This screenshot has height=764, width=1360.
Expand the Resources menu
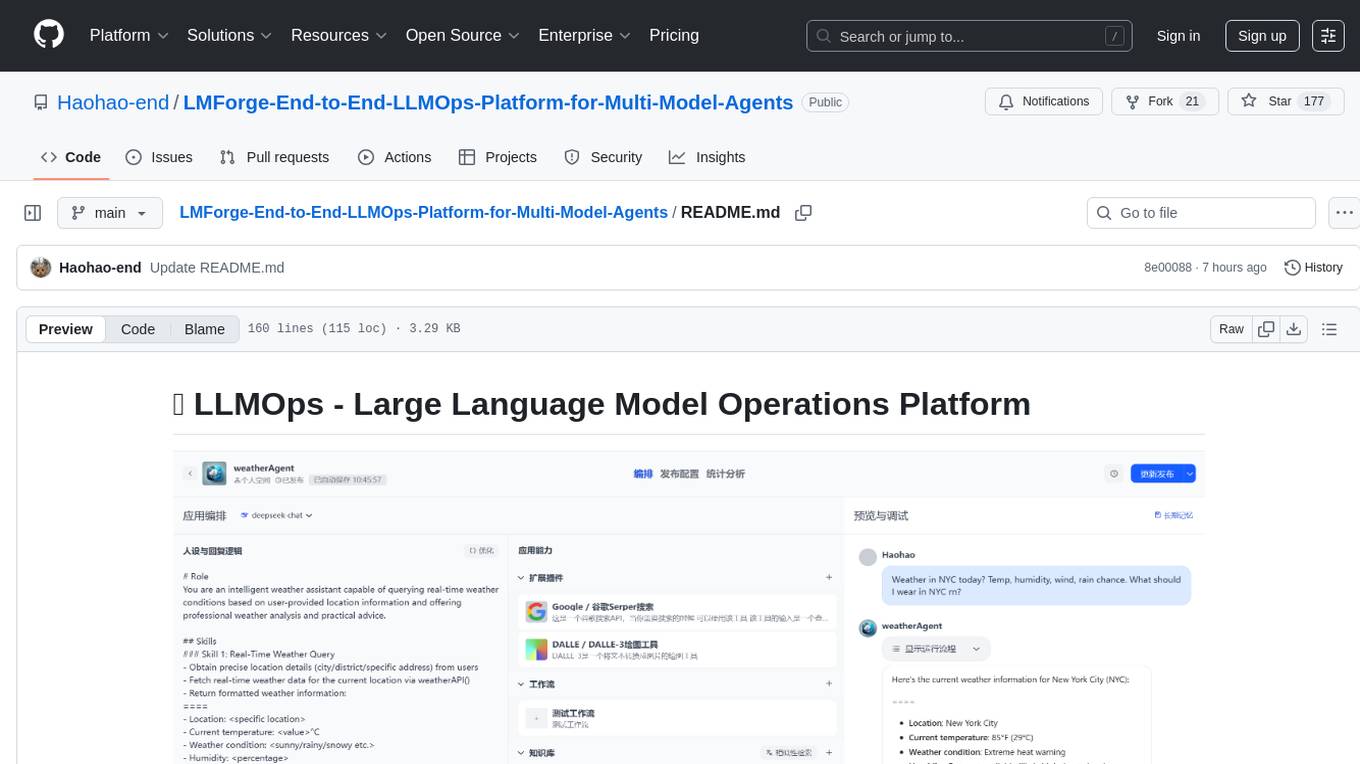click(x=339, y=35)
